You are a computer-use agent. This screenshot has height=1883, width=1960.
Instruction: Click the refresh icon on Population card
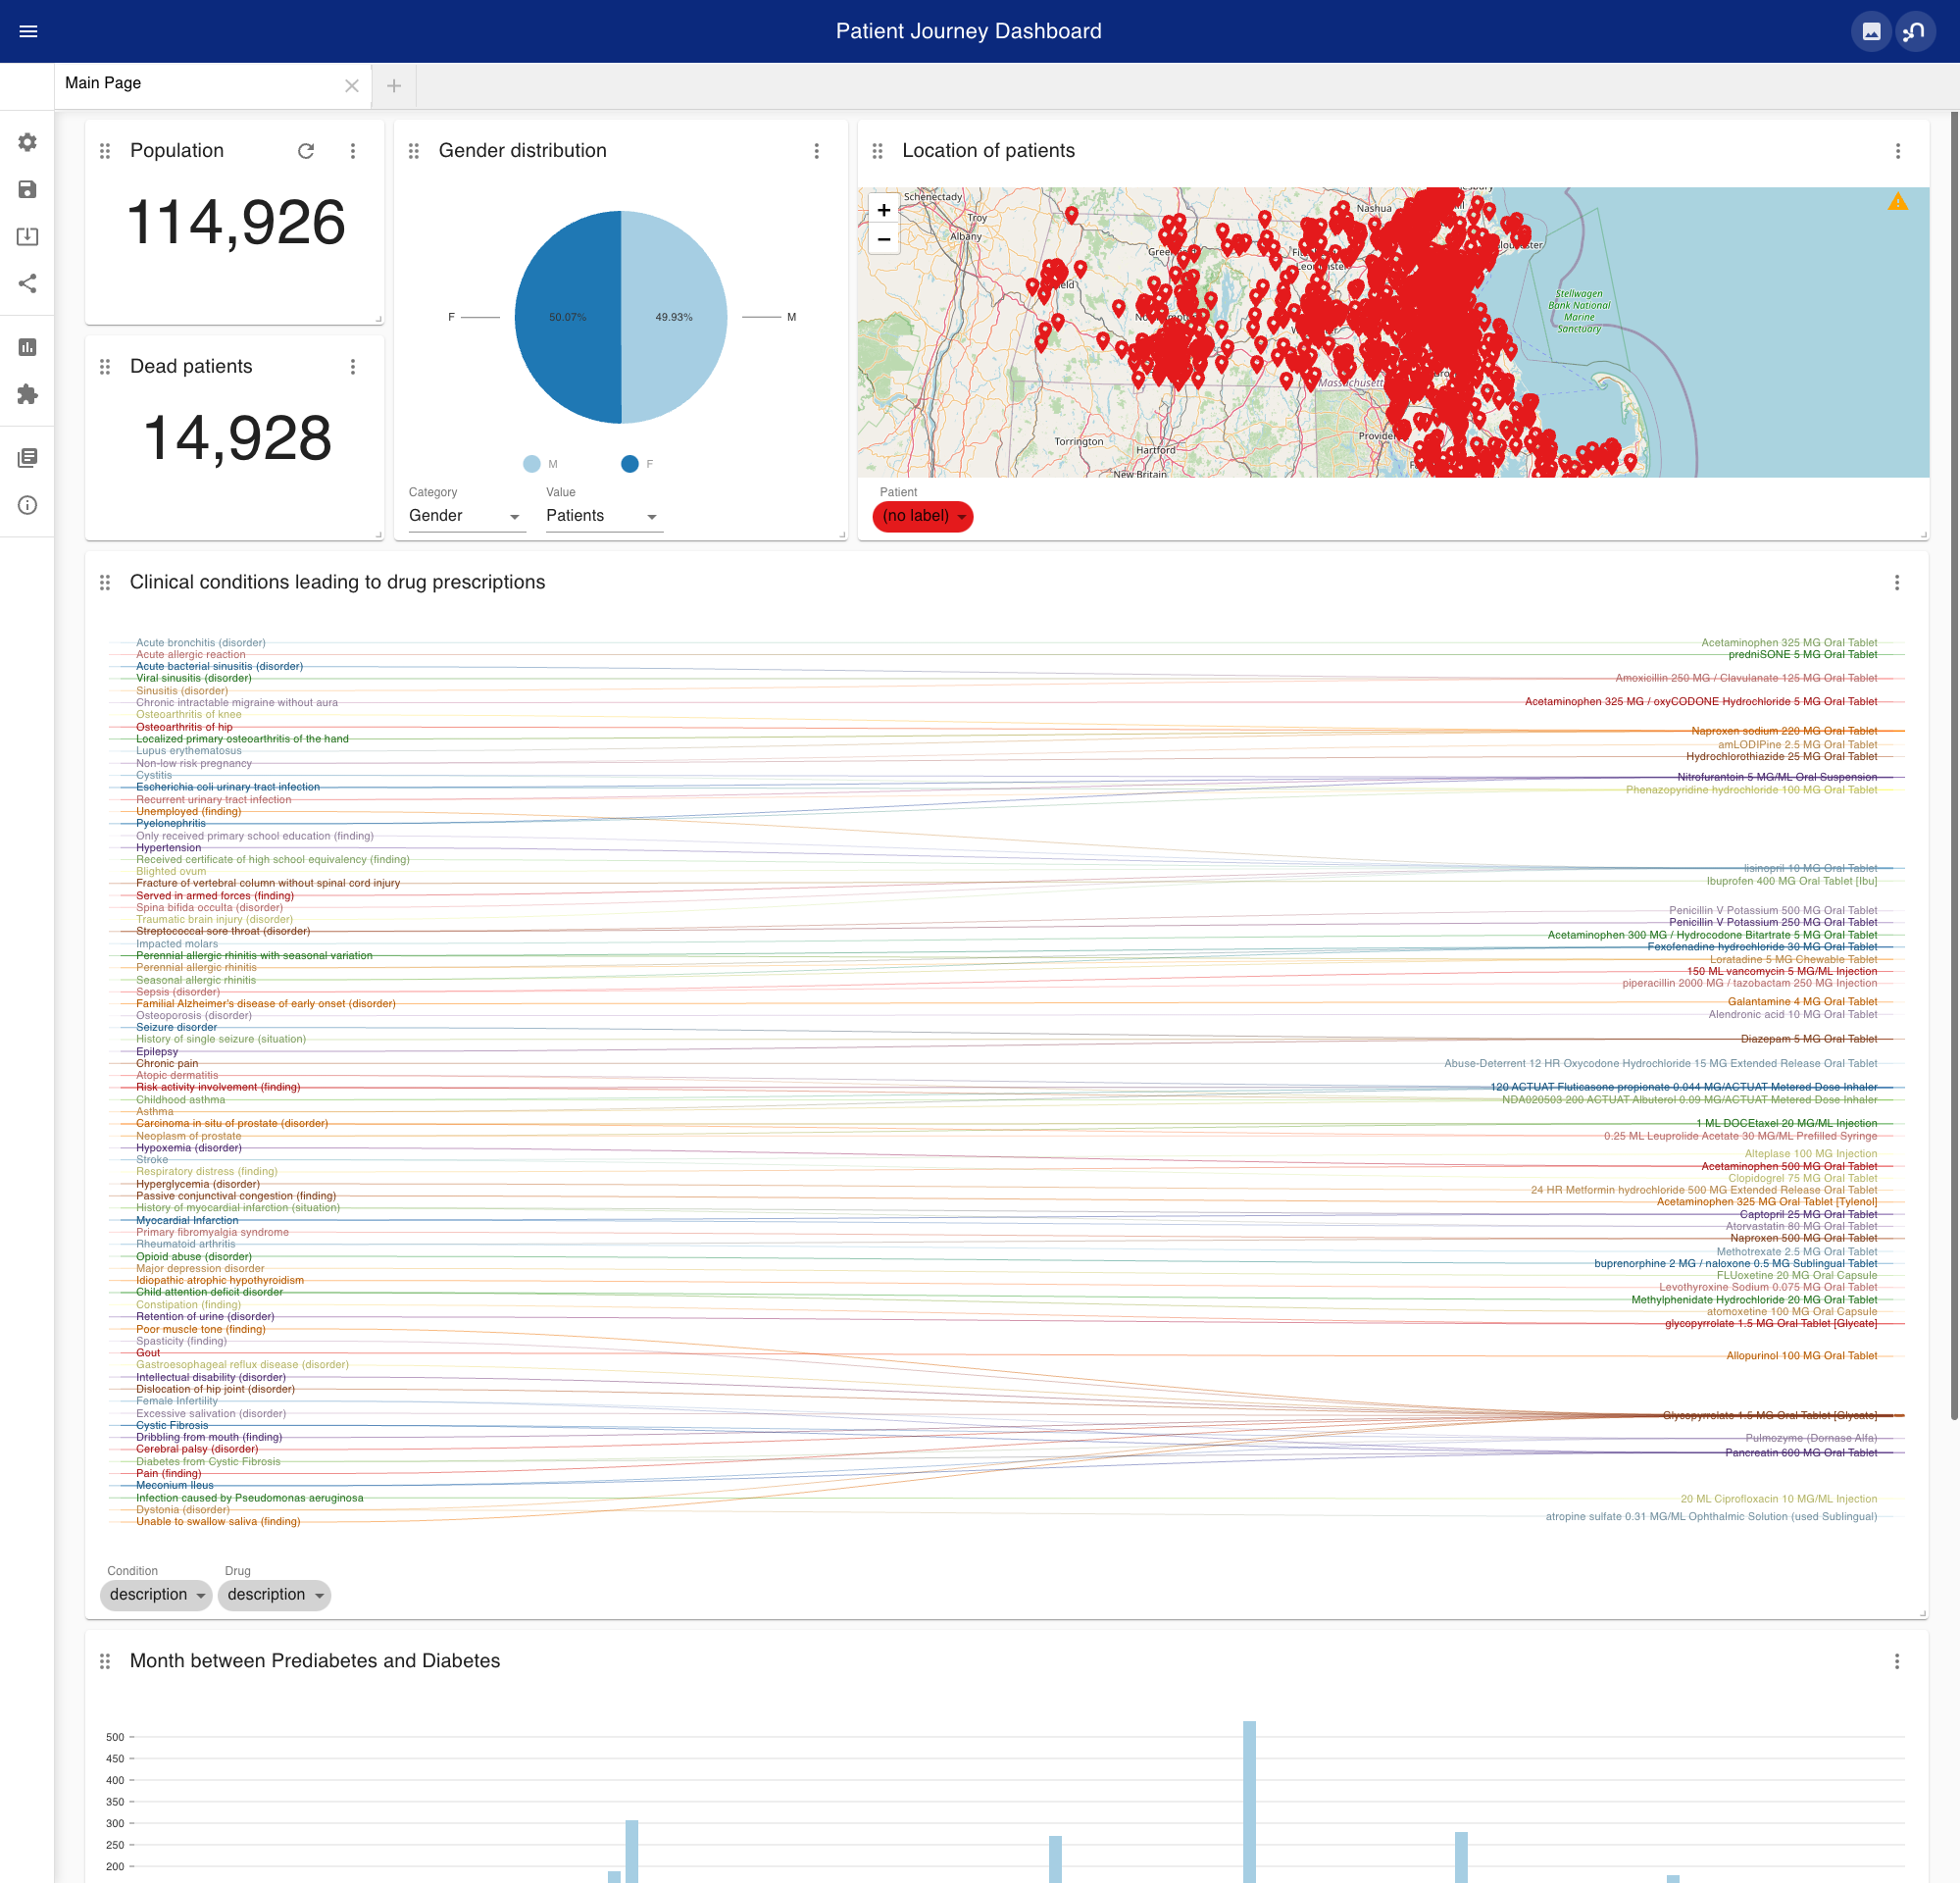[306, 151]
